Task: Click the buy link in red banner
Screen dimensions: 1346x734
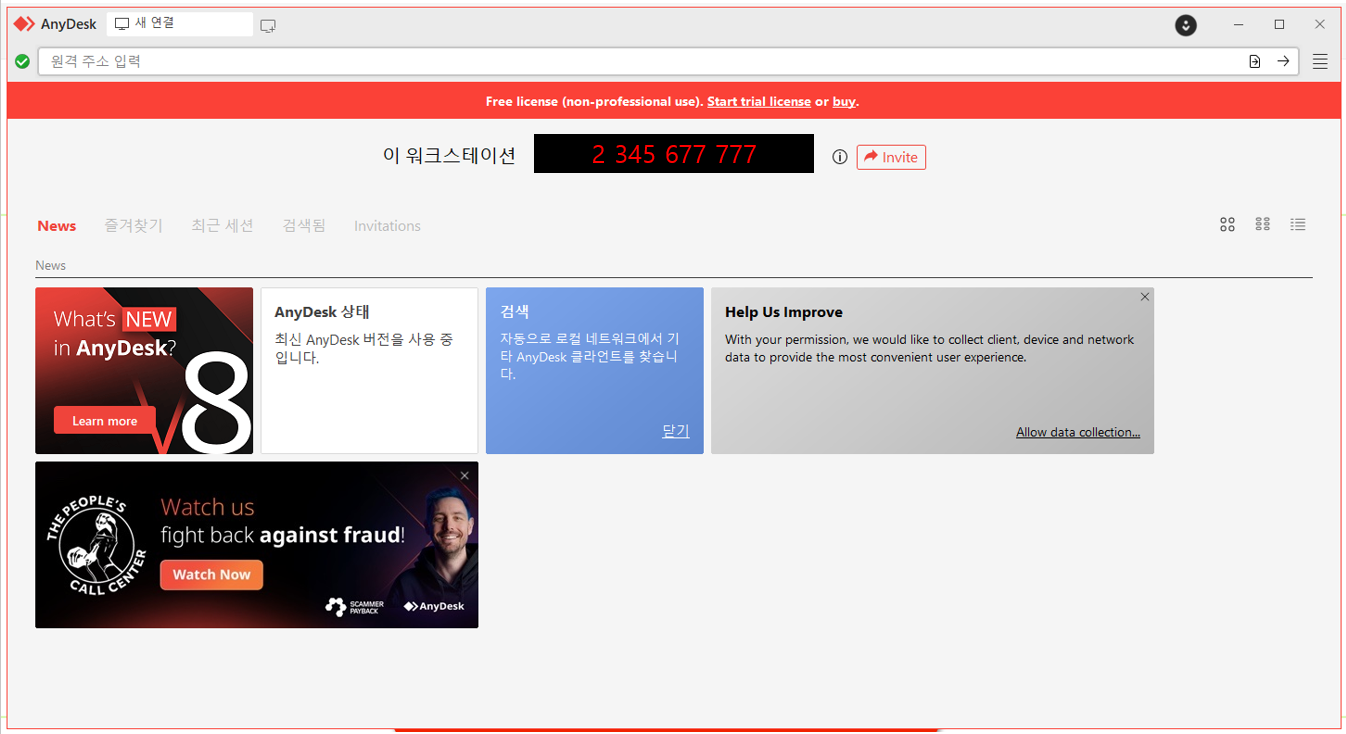Action: (x=844, y=102)
